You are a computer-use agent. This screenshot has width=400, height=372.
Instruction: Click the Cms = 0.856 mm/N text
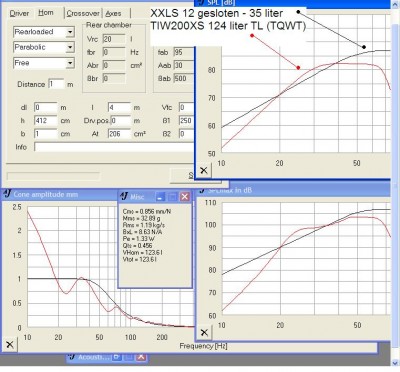coord(147,211)
